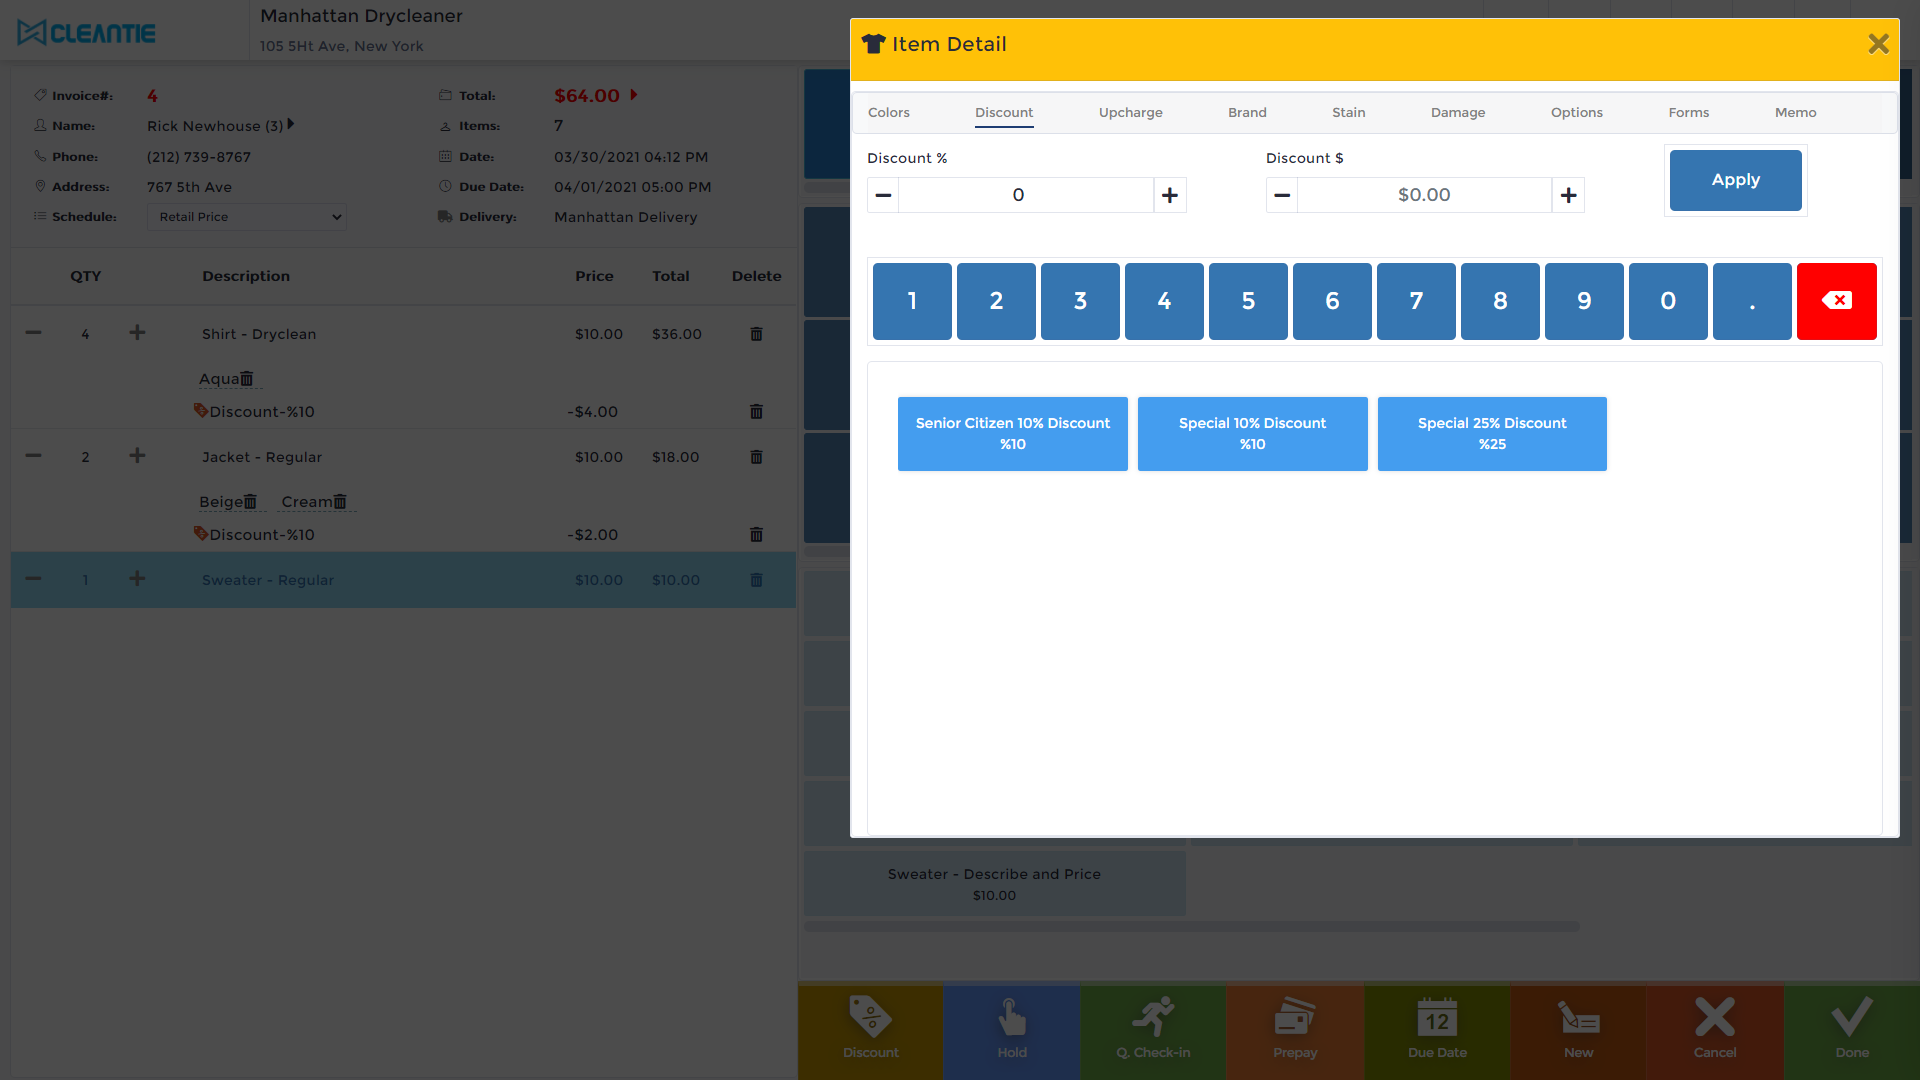
Task: Go to the Options tab
Action: 1576,113
